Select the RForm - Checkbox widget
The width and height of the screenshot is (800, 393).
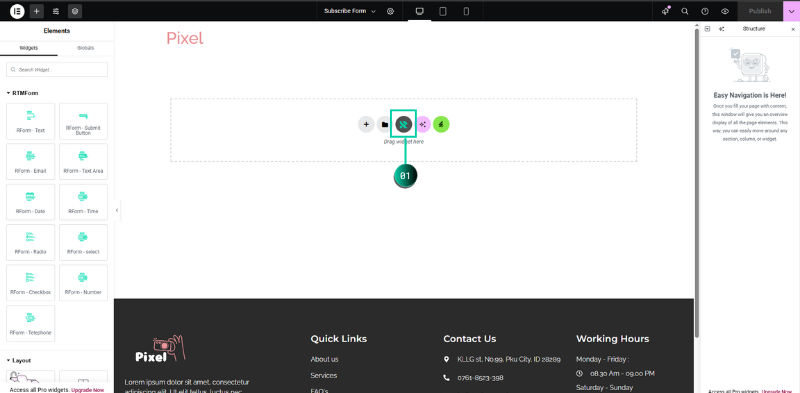[31, 283]
